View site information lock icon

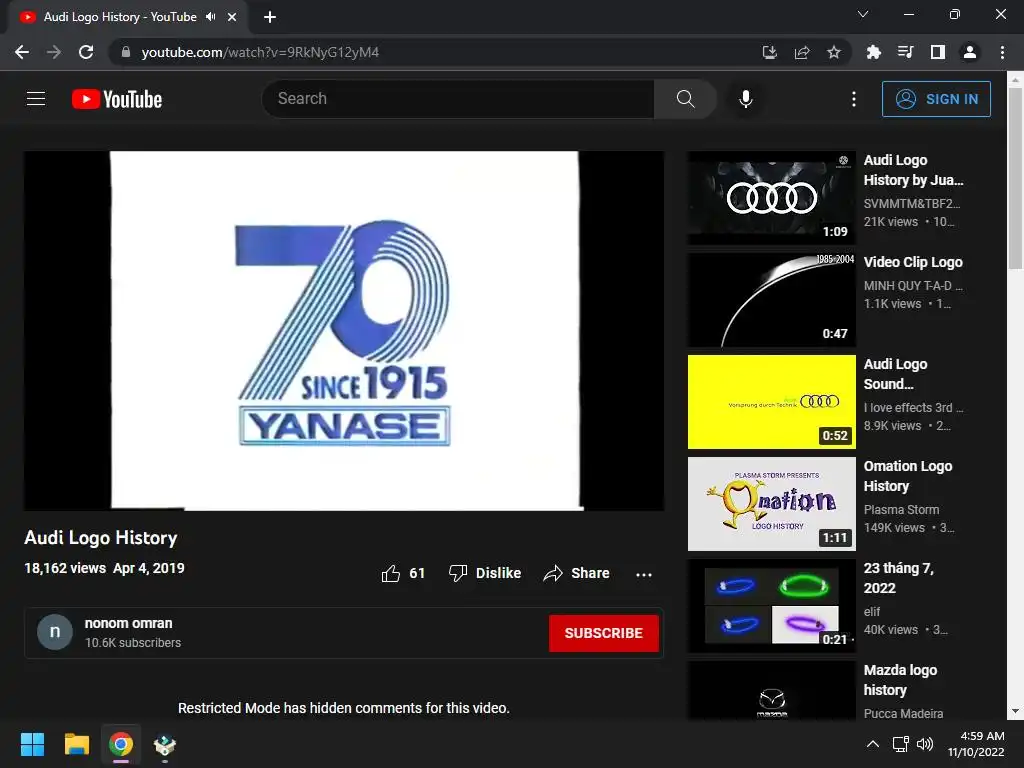point(126,52)
